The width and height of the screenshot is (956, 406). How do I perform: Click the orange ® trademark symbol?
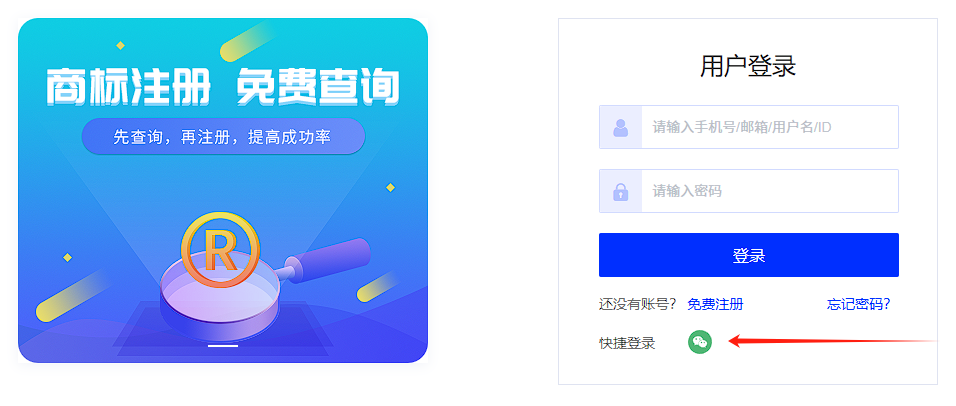220,249
